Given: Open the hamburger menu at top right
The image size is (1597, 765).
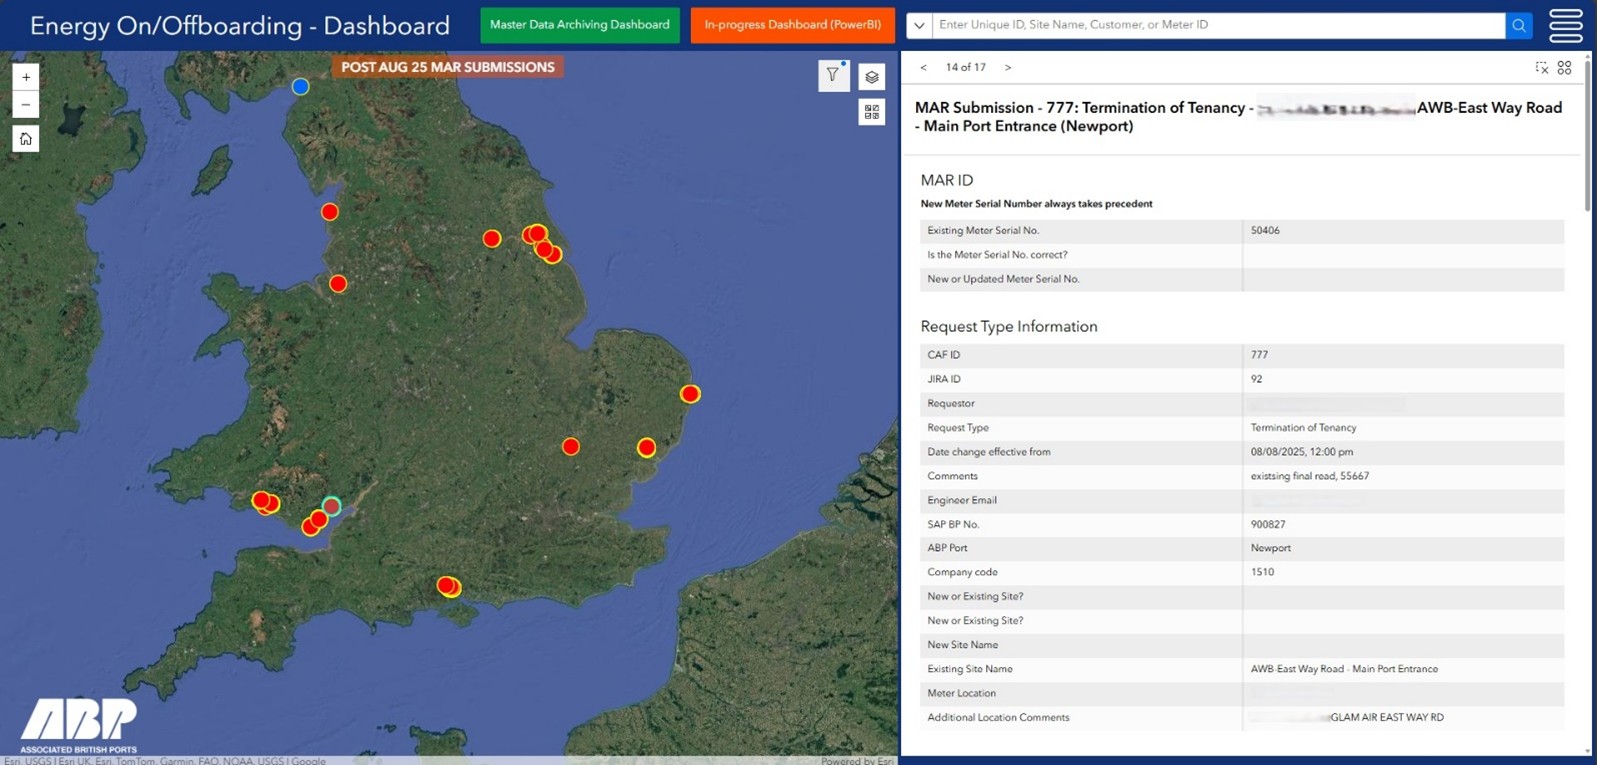Looking at the screenshot, I should (x=1566, y=25).
